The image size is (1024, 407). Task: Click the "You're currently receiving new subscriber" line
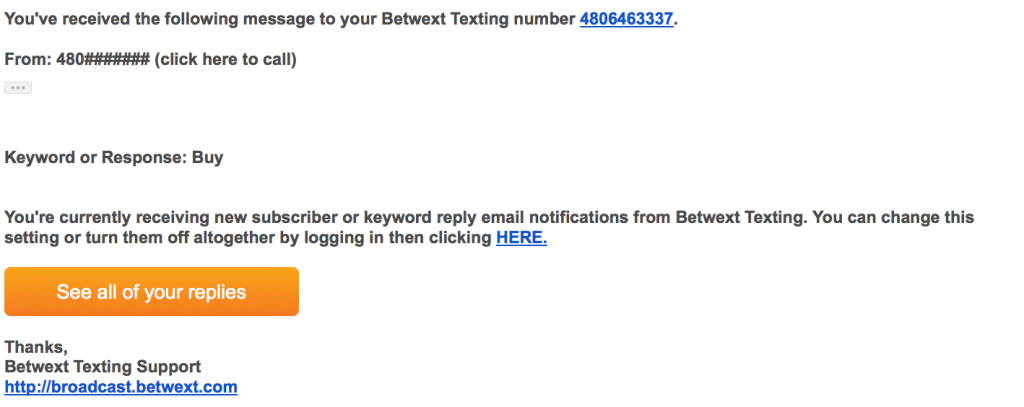[489, 218]
